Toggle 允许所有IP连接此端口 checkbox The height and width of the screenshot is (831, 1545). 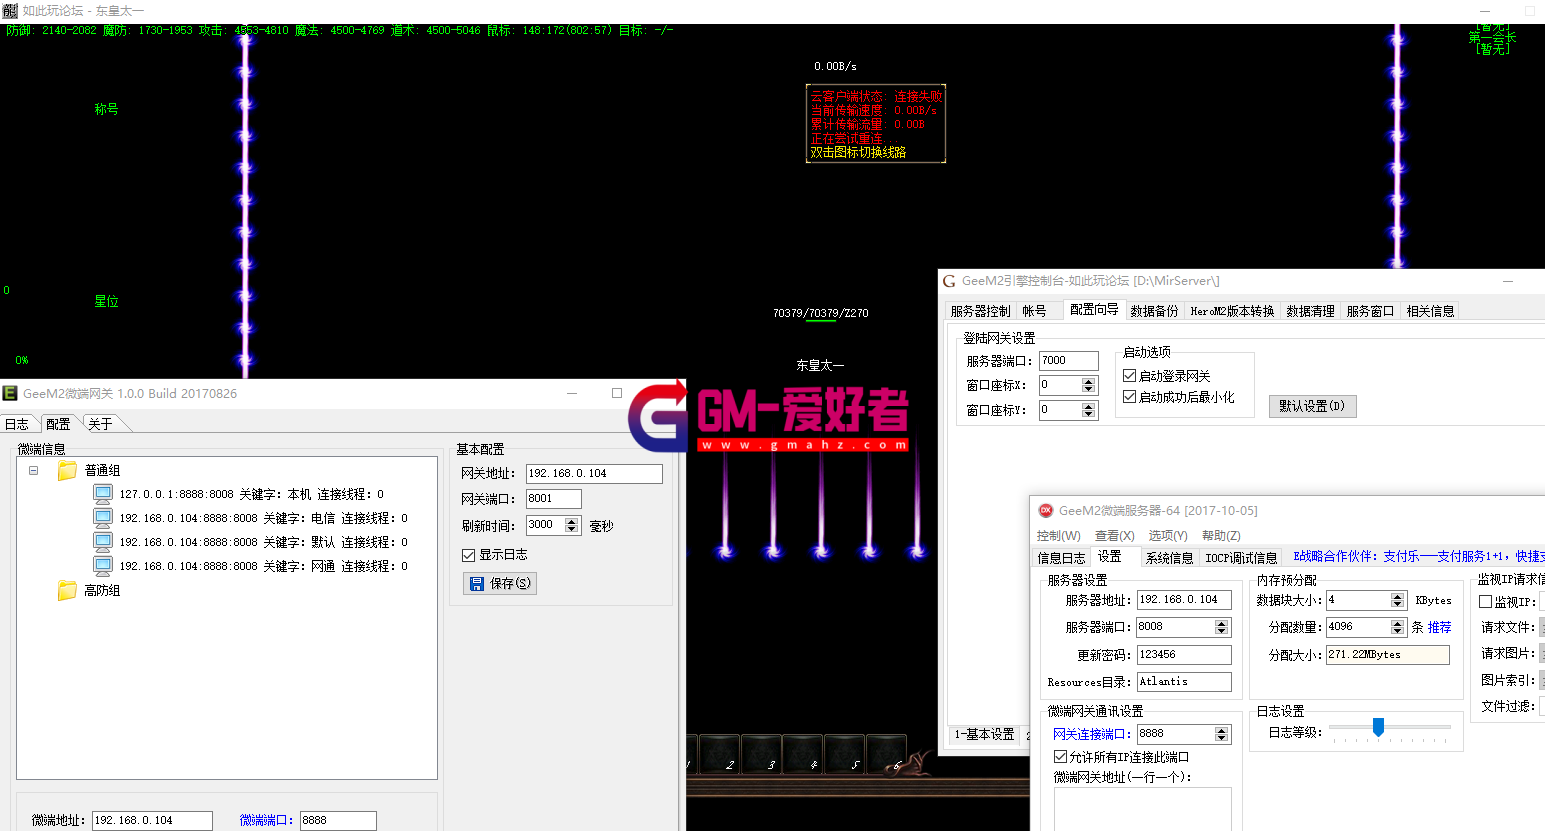pyautogui.click(x=1060, y=757)
